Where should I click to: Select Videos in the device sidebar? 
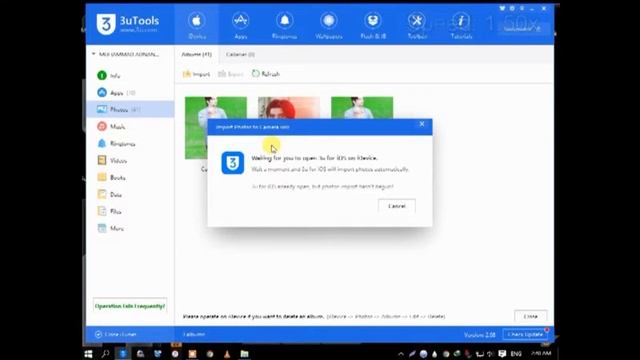[x=131, y=160]
